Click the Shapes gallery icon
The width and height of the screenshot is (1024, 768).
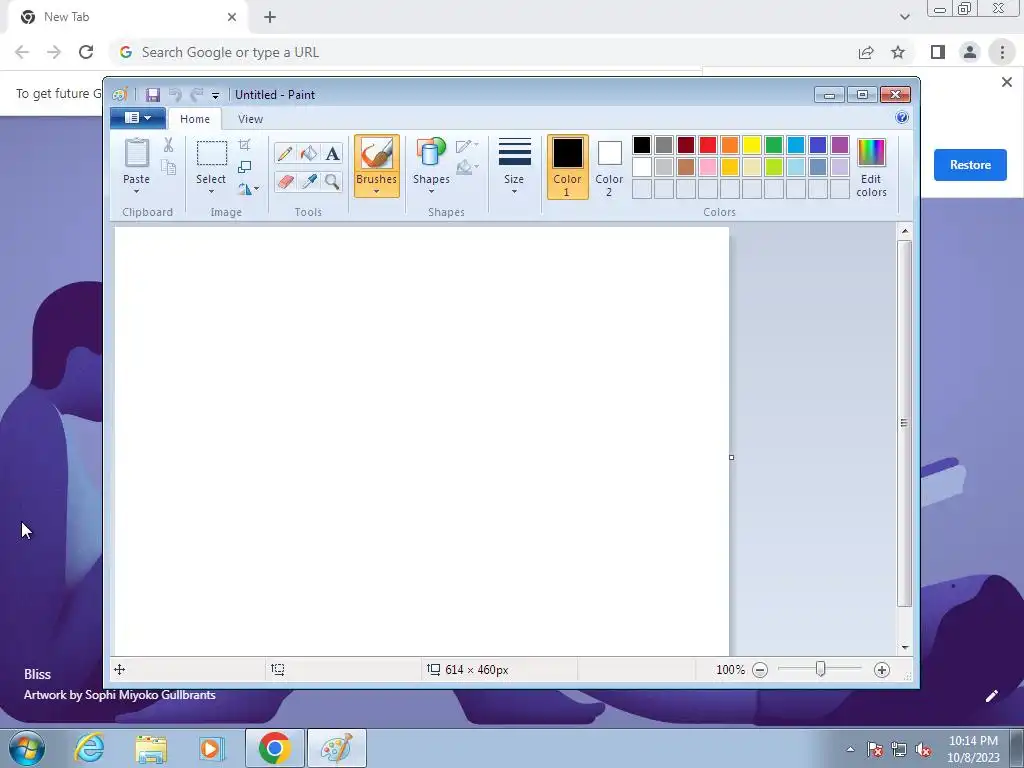click(x=431, y=153)
